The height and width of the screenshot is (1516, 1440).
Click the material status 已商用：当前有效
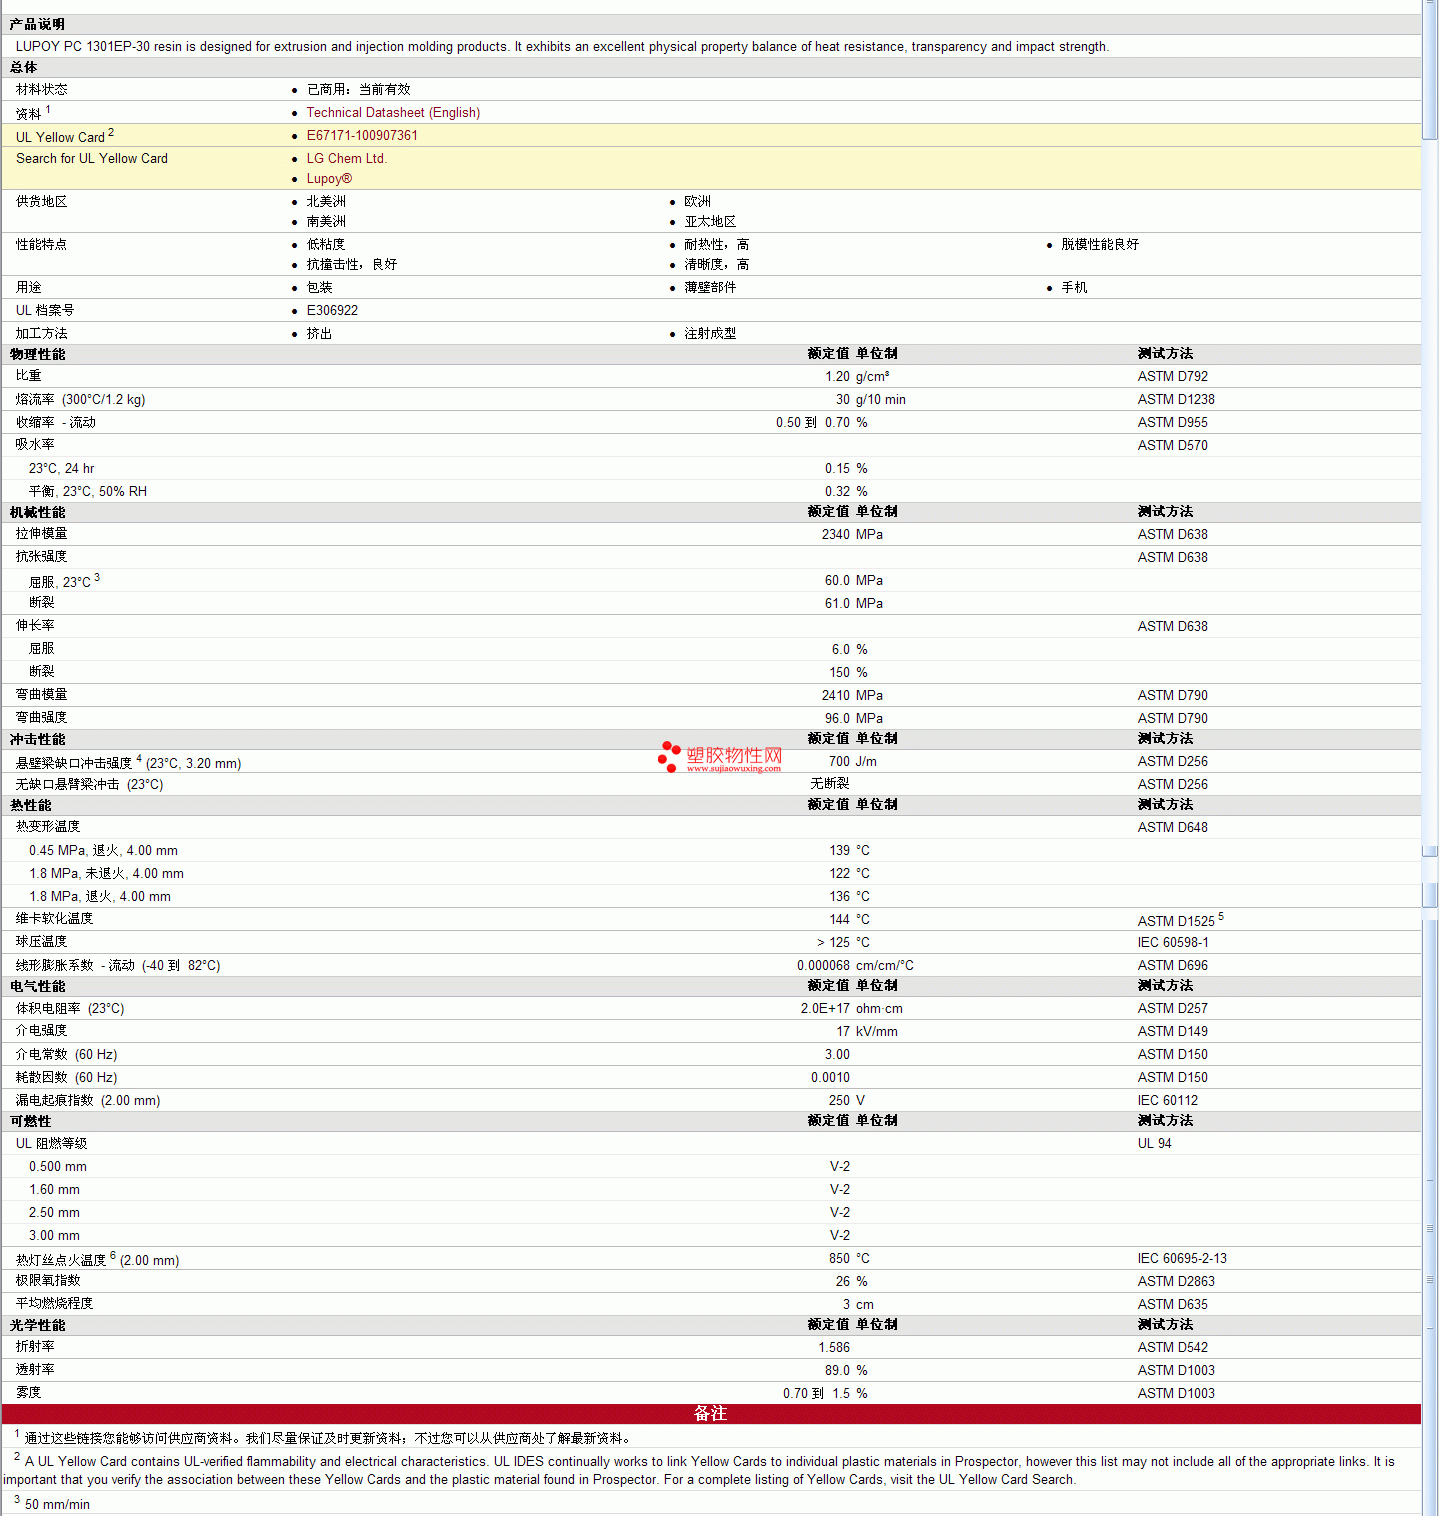[x=358, y=90]
